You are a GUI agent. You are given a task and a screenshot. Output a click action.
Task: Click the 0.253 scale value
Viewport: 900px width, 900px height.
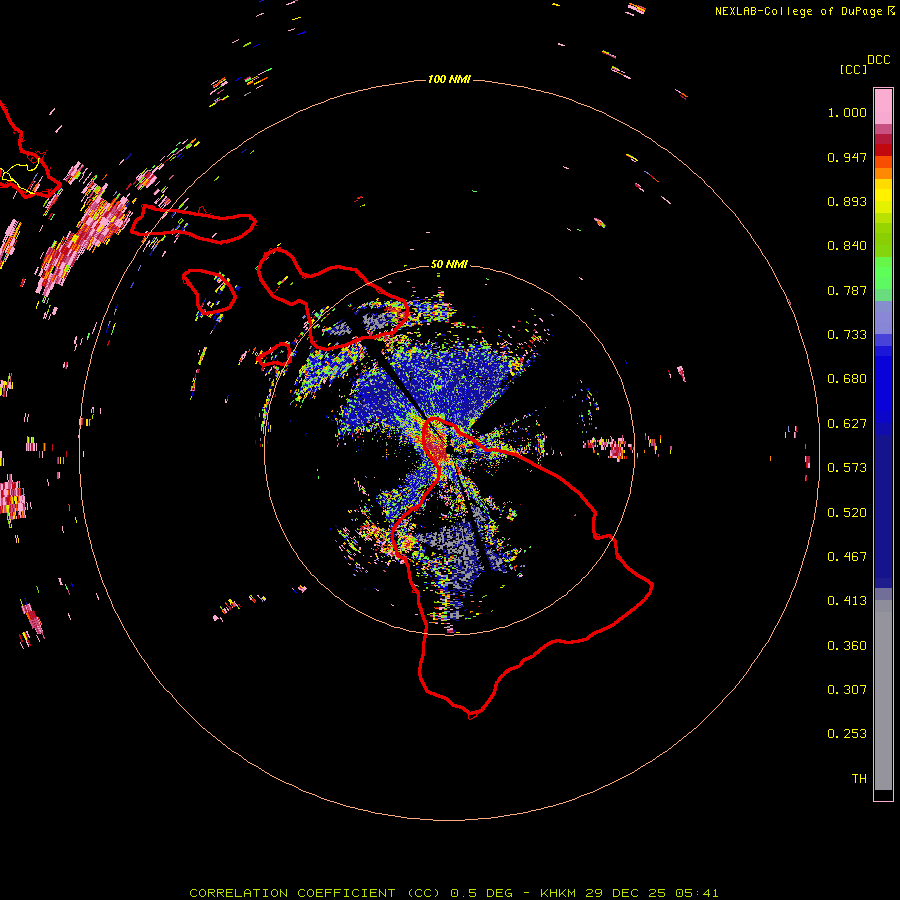click(847, 734)
